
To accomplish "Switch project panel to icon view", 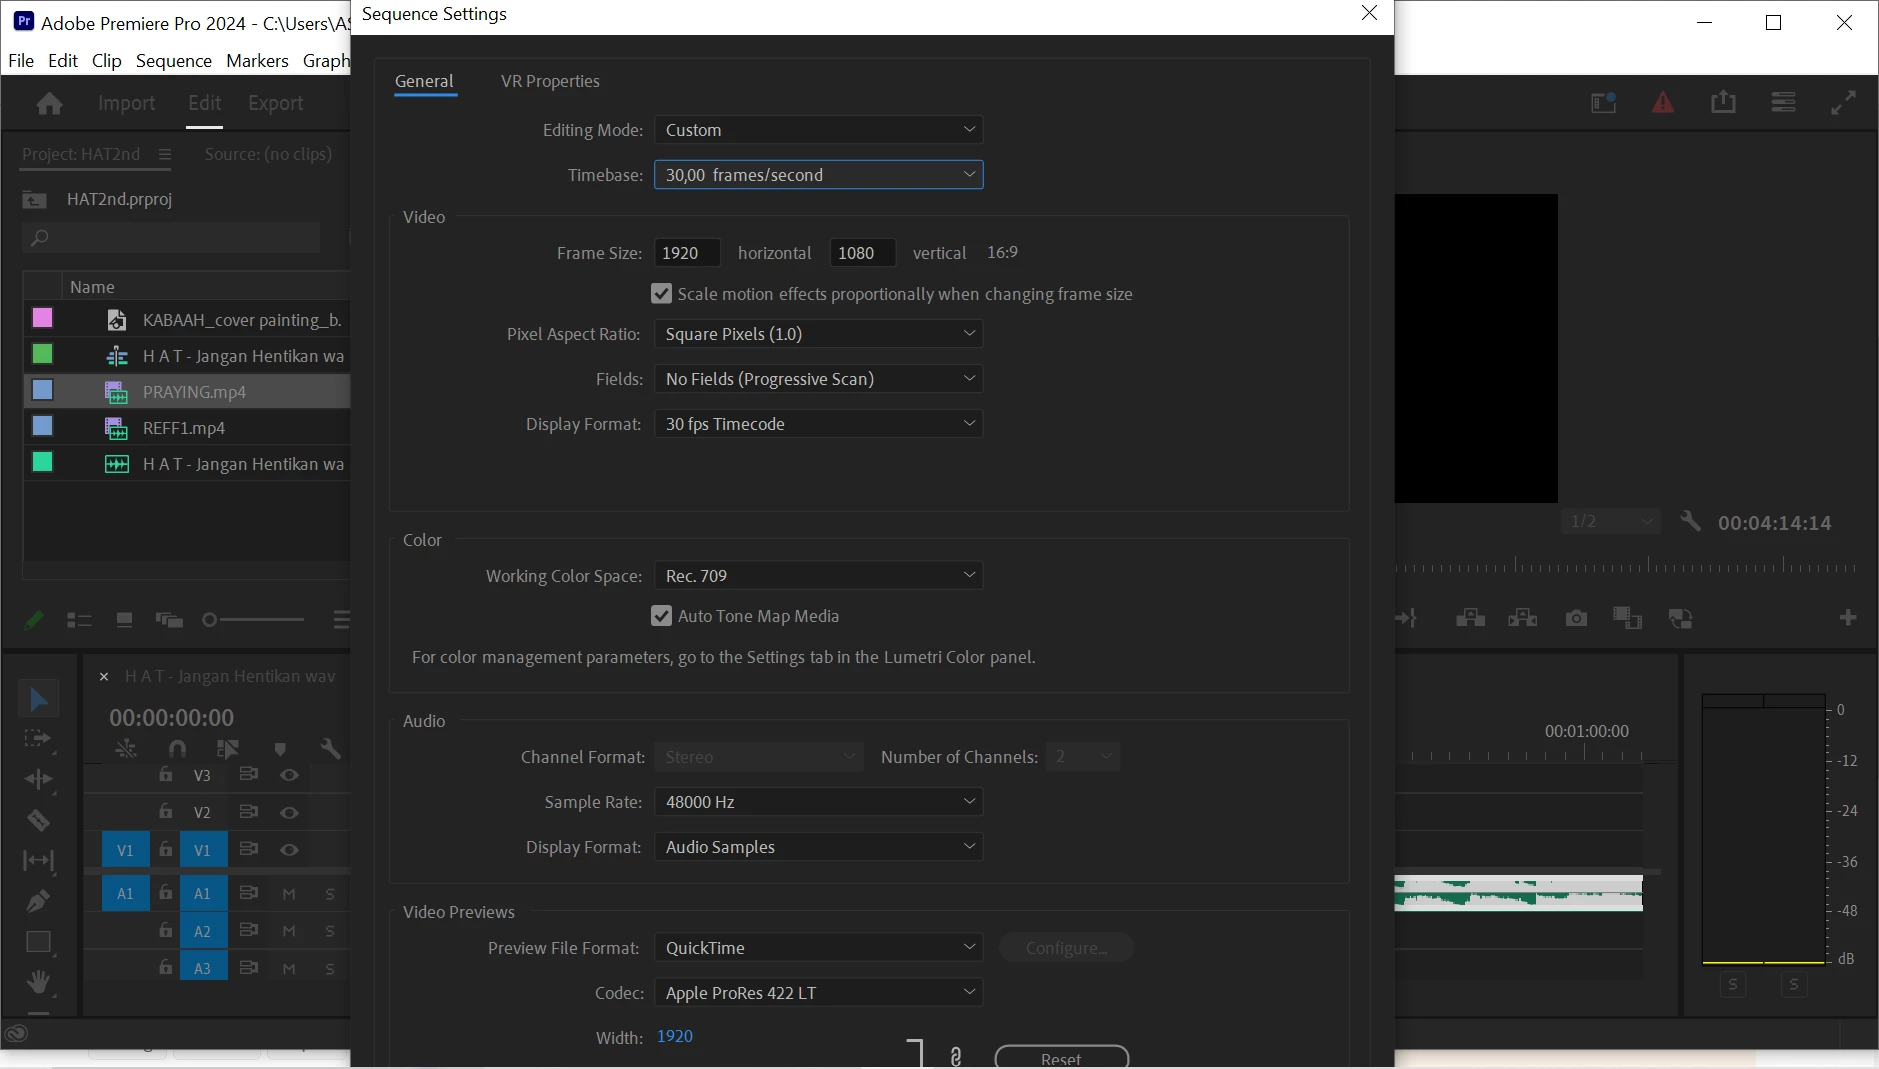I will pyautogui.click(x=124, y=620).
